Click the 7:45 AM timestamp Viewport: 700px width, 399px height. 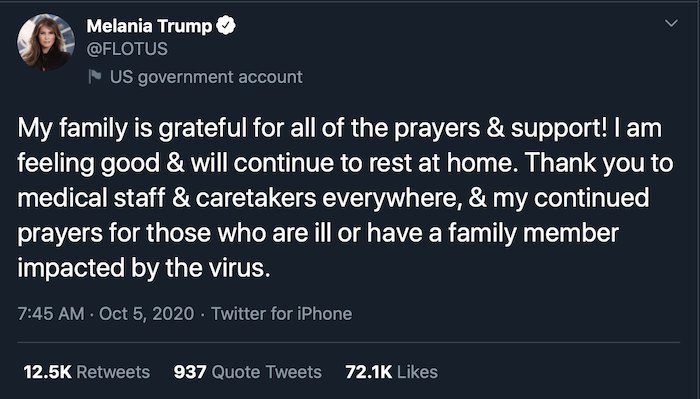(51, 313)
